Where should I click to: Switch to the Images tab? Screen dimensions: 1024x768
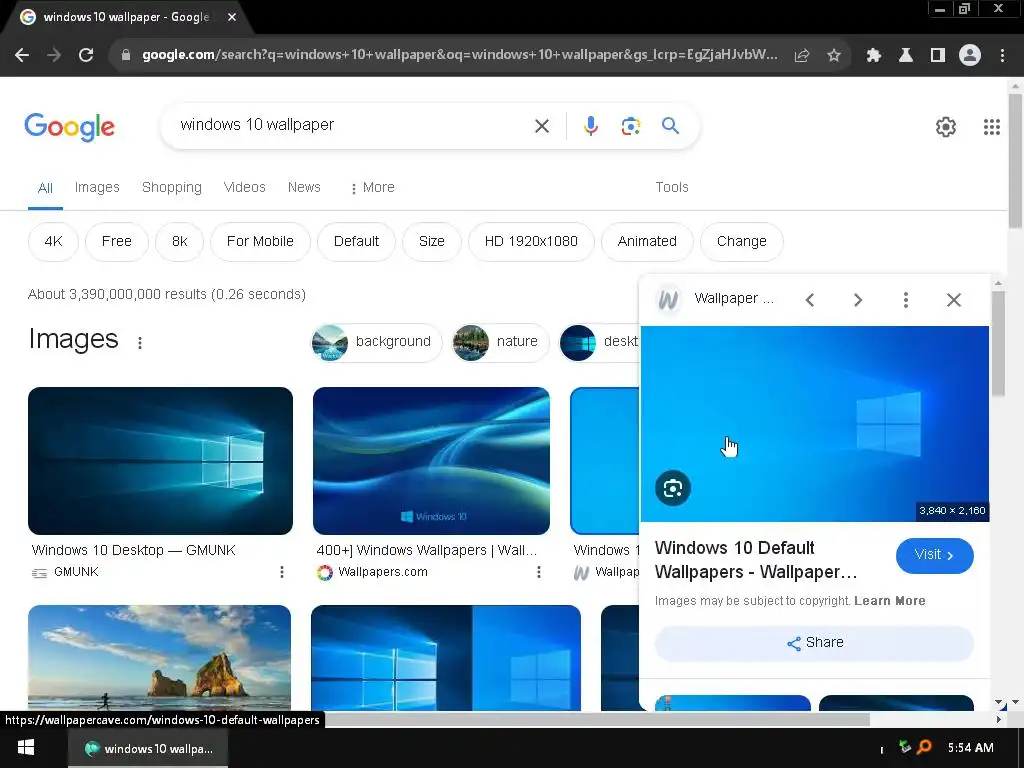[x=97, y=187]
